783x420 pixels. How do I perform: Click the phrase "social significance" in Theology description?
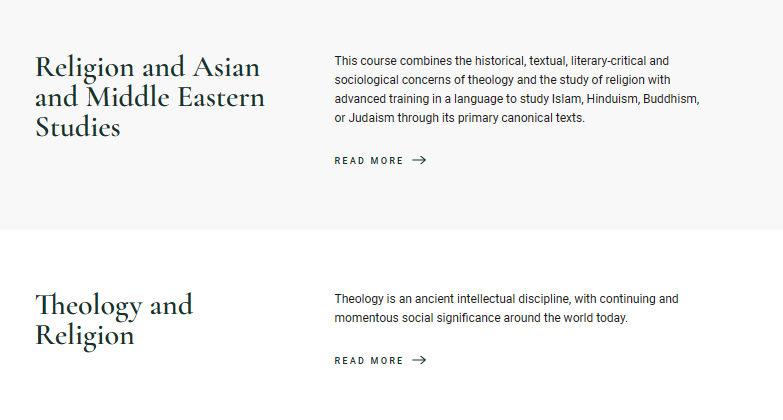(x=451, y=318)
